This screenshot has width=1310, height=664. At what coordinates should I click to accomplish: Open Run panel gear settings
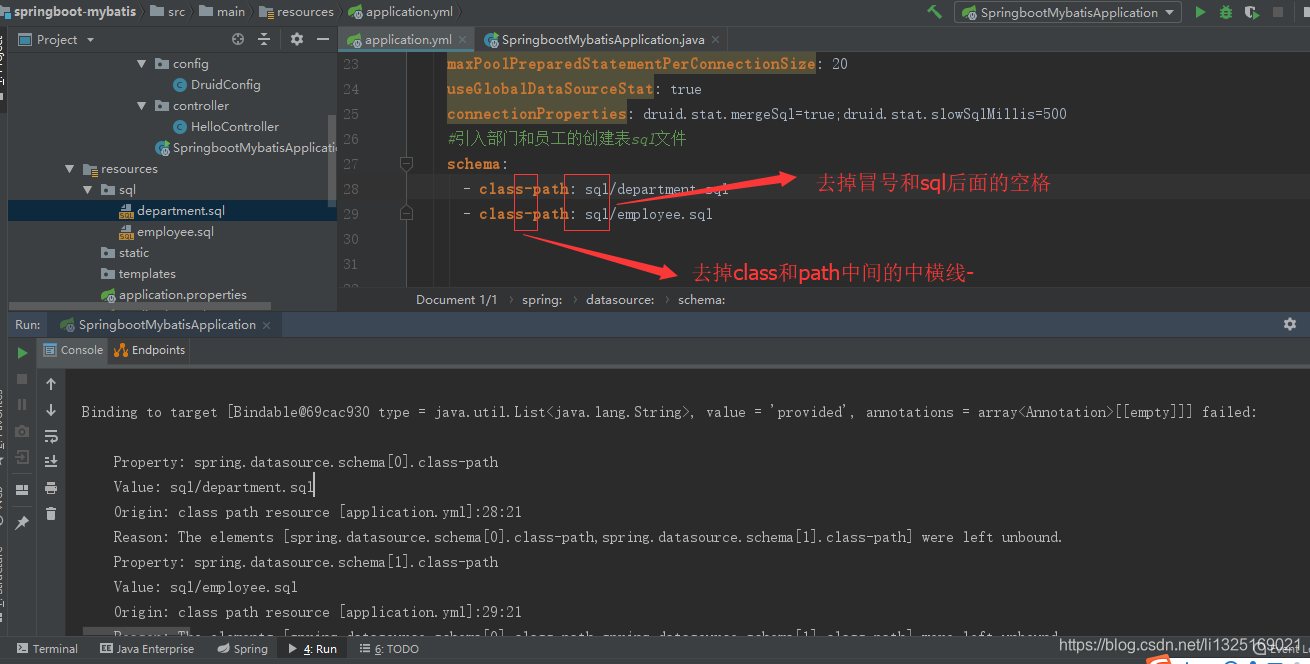point(1290,324)
